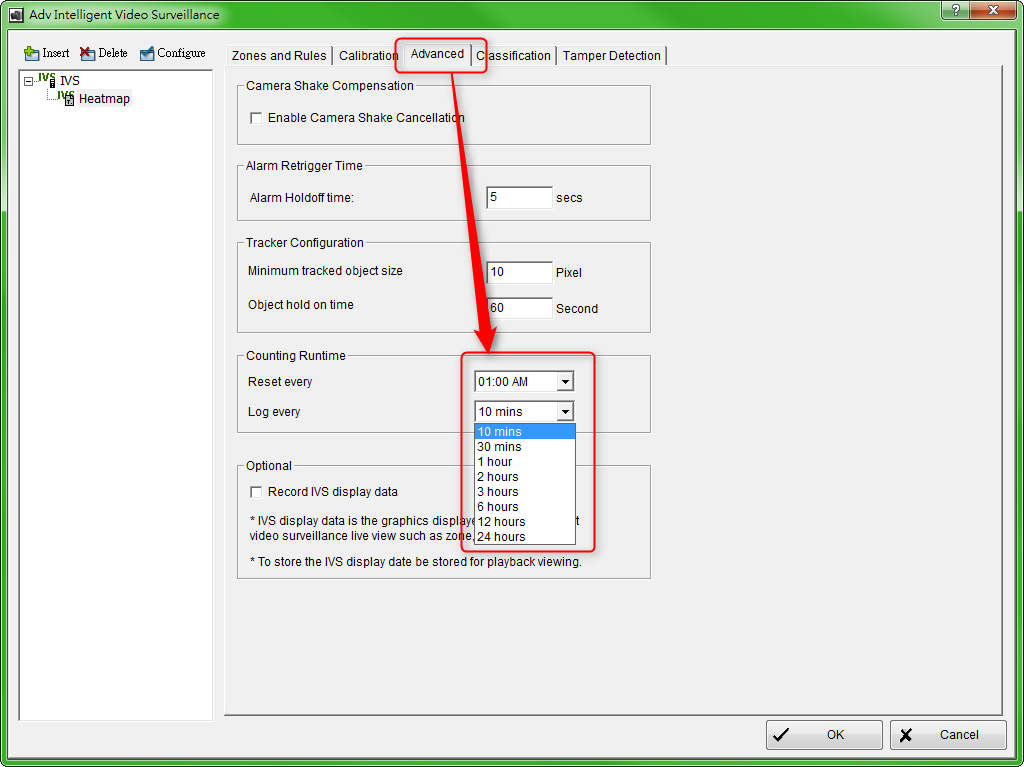The height and width of the screenshot is (767, 1024).
Task: Enable Camera Shake Cancellation checkbox
Action: coord(257,118)
